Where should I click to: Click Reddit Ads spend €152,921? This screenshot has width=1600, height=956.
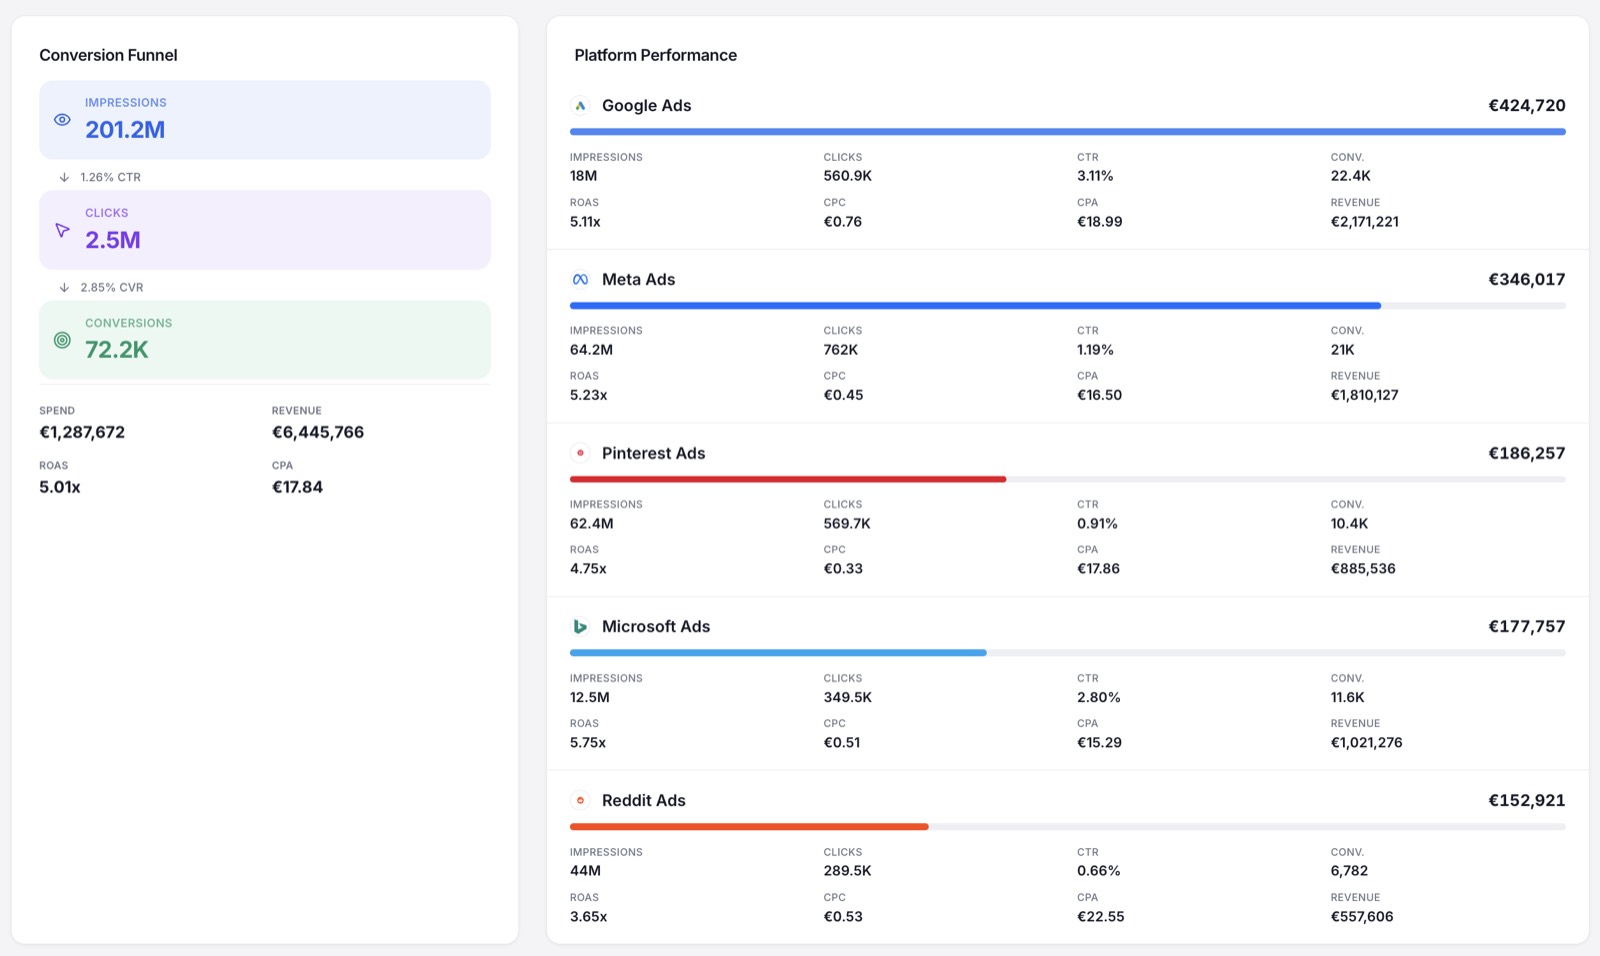[x=1527, y=800]
